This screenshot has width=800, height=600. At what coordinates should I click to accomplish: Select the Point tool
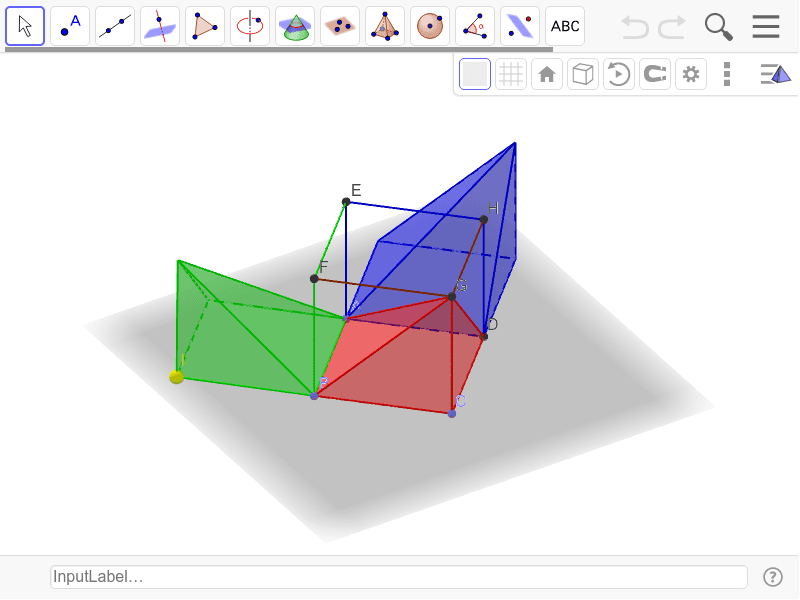70,26
